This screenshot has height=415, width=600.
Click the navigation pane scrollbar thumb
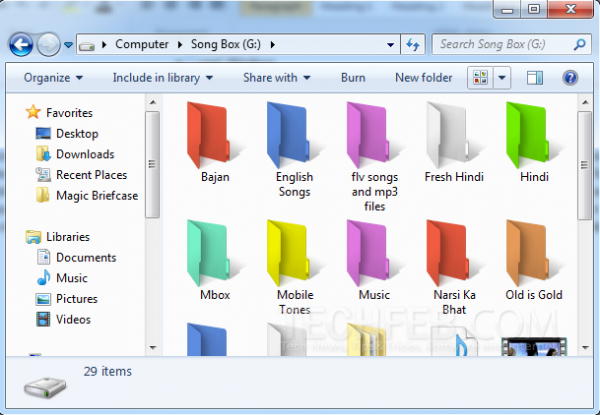152,164
